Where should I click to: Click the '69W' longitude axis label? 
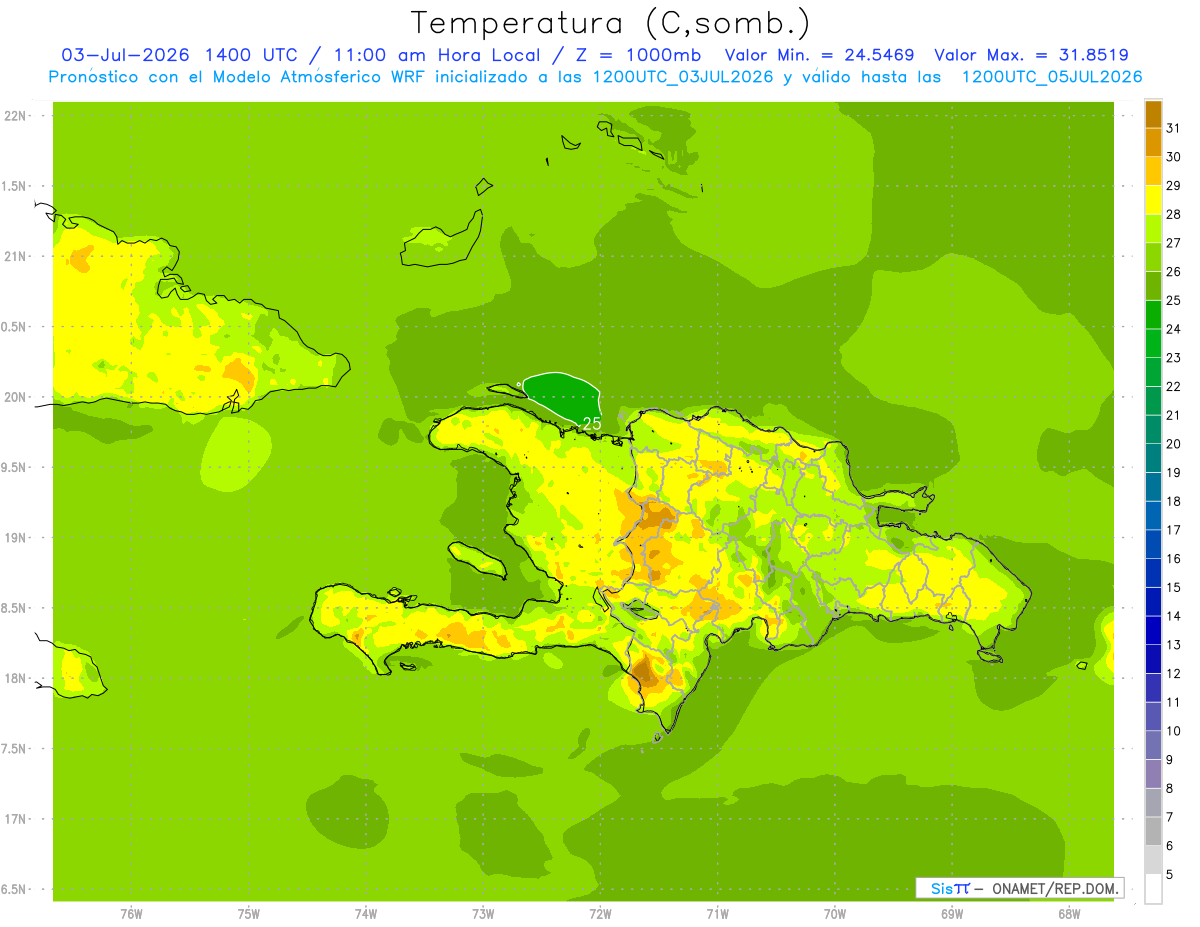point(952,914)
